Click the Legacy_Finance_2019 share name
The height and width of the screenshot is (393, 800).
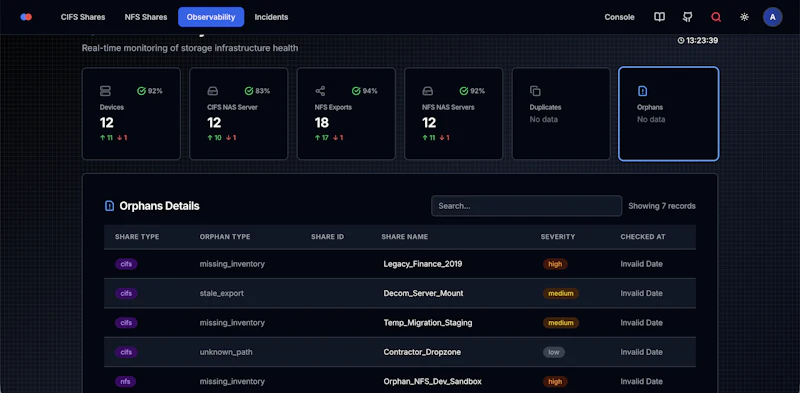(x=423, y=264)
